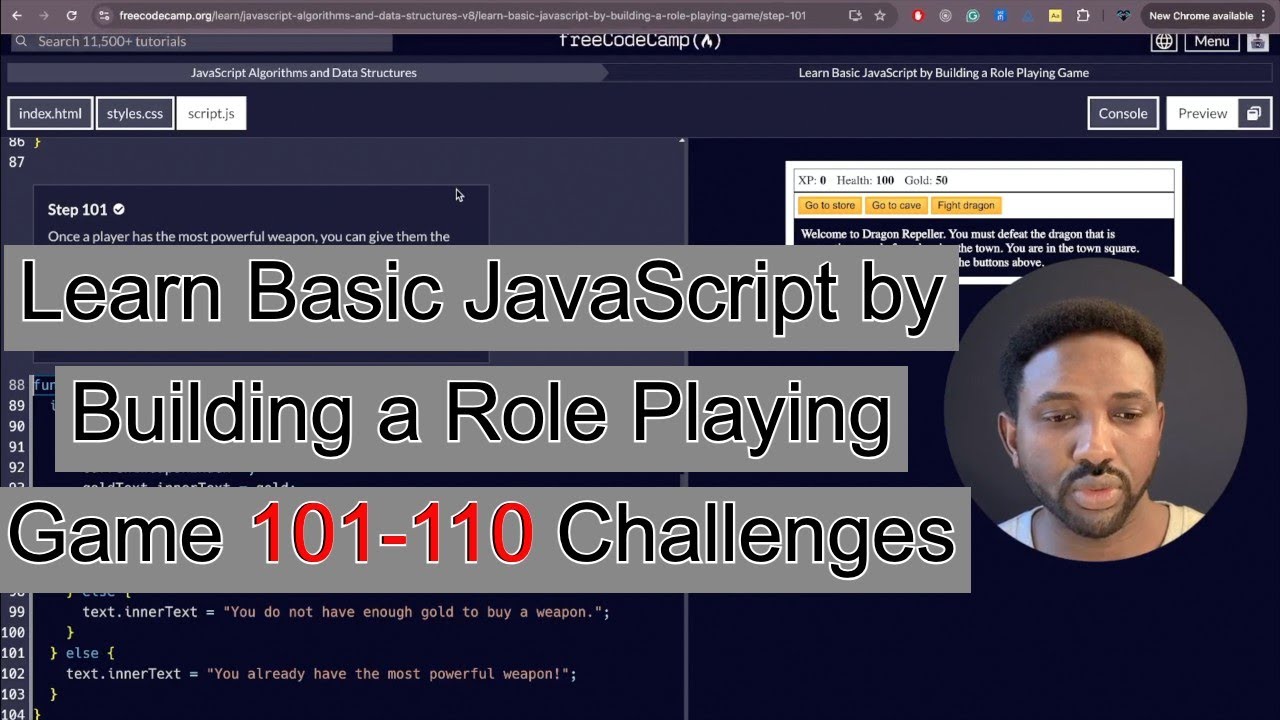This screenshot has height=720, width=1280.
Task: Open the grey circular target extension icon
Action: click(946, 16)
